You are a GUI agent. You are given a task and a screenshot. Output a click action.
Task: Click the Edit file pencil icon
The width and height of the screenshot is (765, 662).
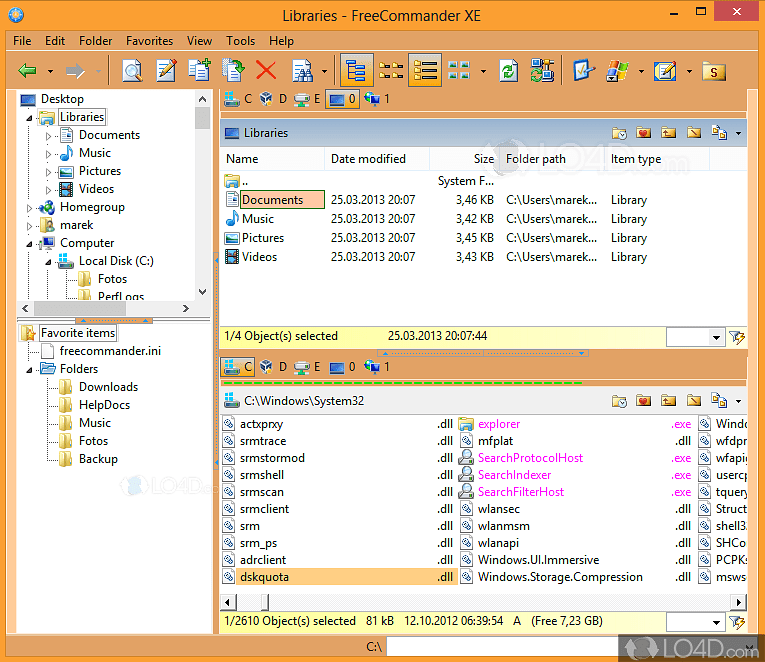coord(166,71)
